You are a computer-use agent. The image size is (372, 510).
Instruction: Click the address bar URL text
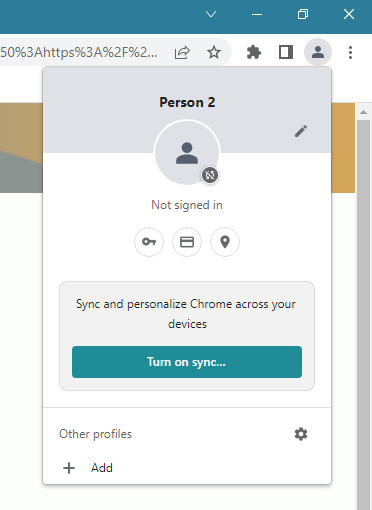click(79, 52)
